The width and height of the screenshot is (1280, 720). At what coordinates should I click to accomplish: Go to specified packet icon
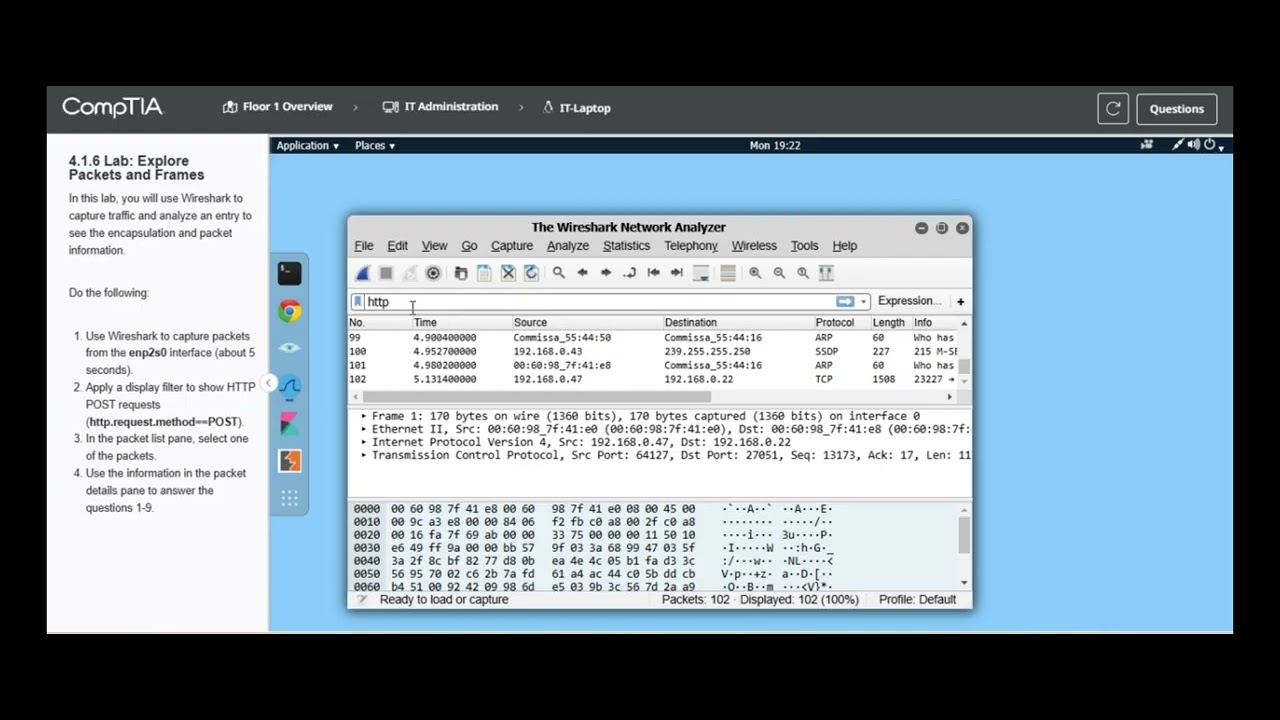click(x=629, y=273)
